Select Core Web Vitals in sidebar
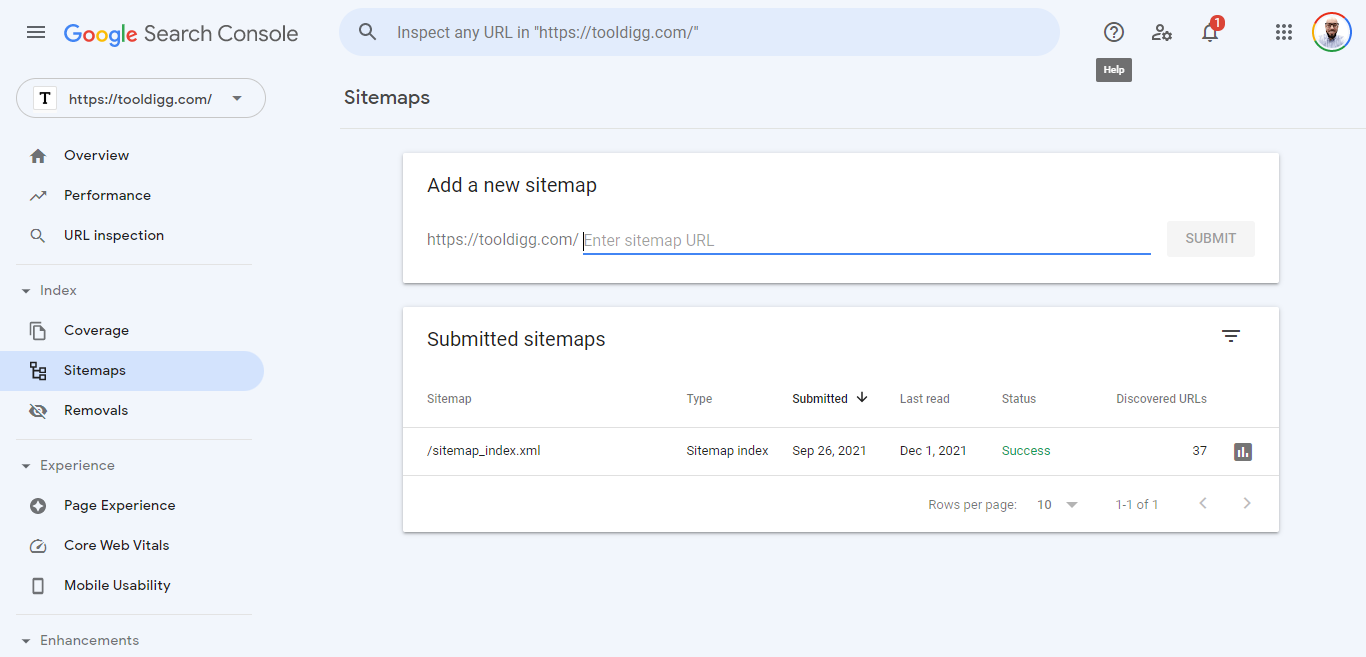The image size is (1366, 657). [116, 546]
